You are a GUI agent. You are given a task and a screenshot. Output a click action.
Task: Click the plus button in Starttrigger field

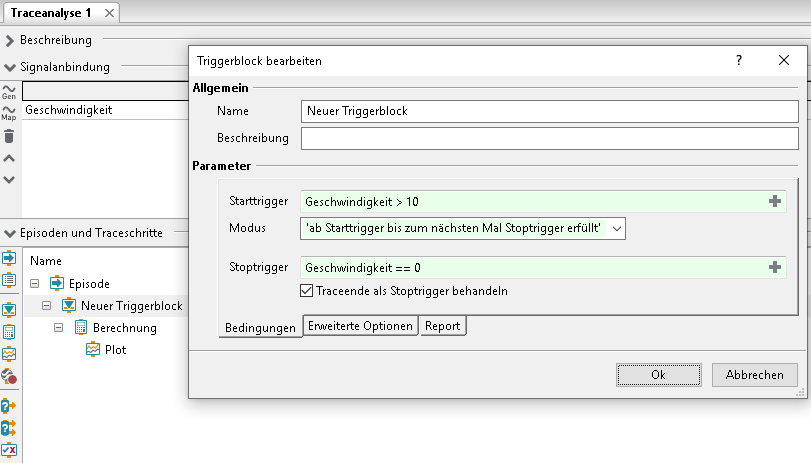774,201
